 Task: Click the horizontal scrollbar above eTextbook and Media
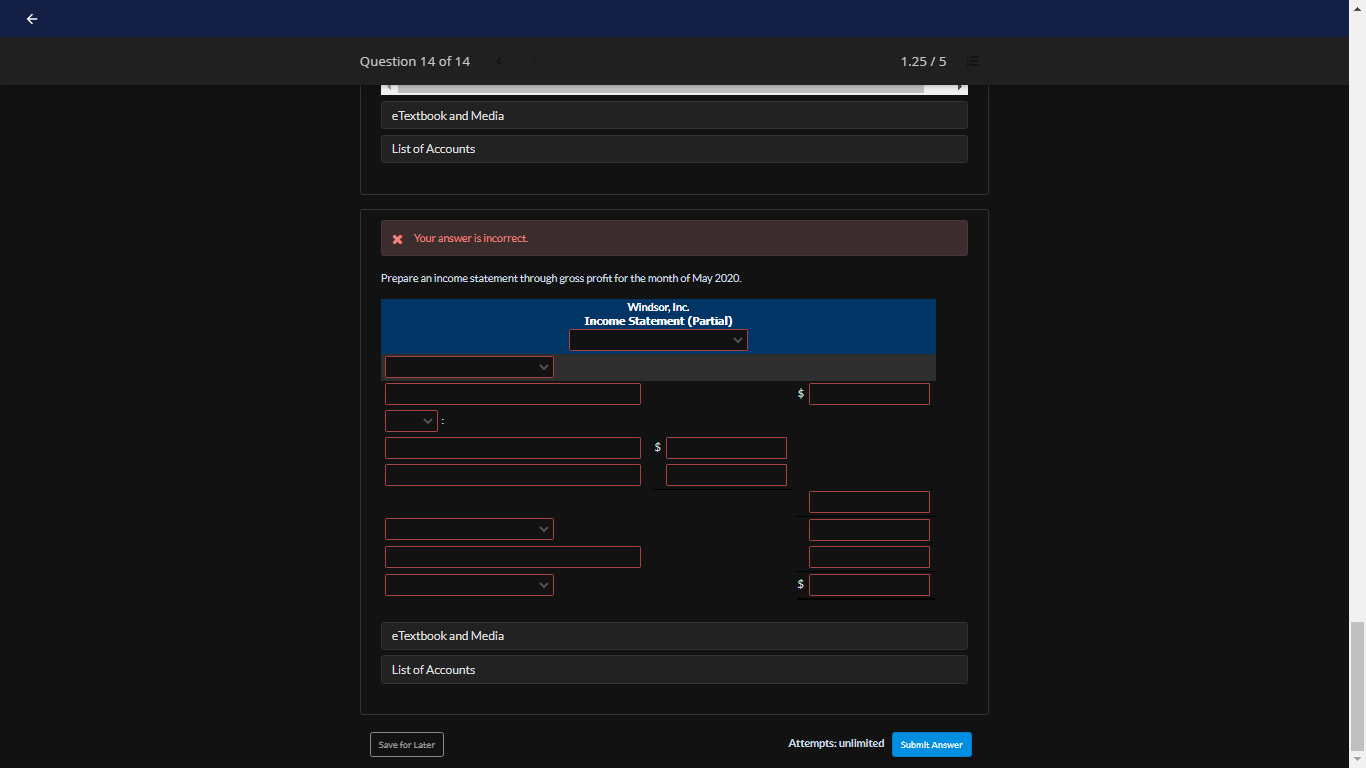coord(674,89)
